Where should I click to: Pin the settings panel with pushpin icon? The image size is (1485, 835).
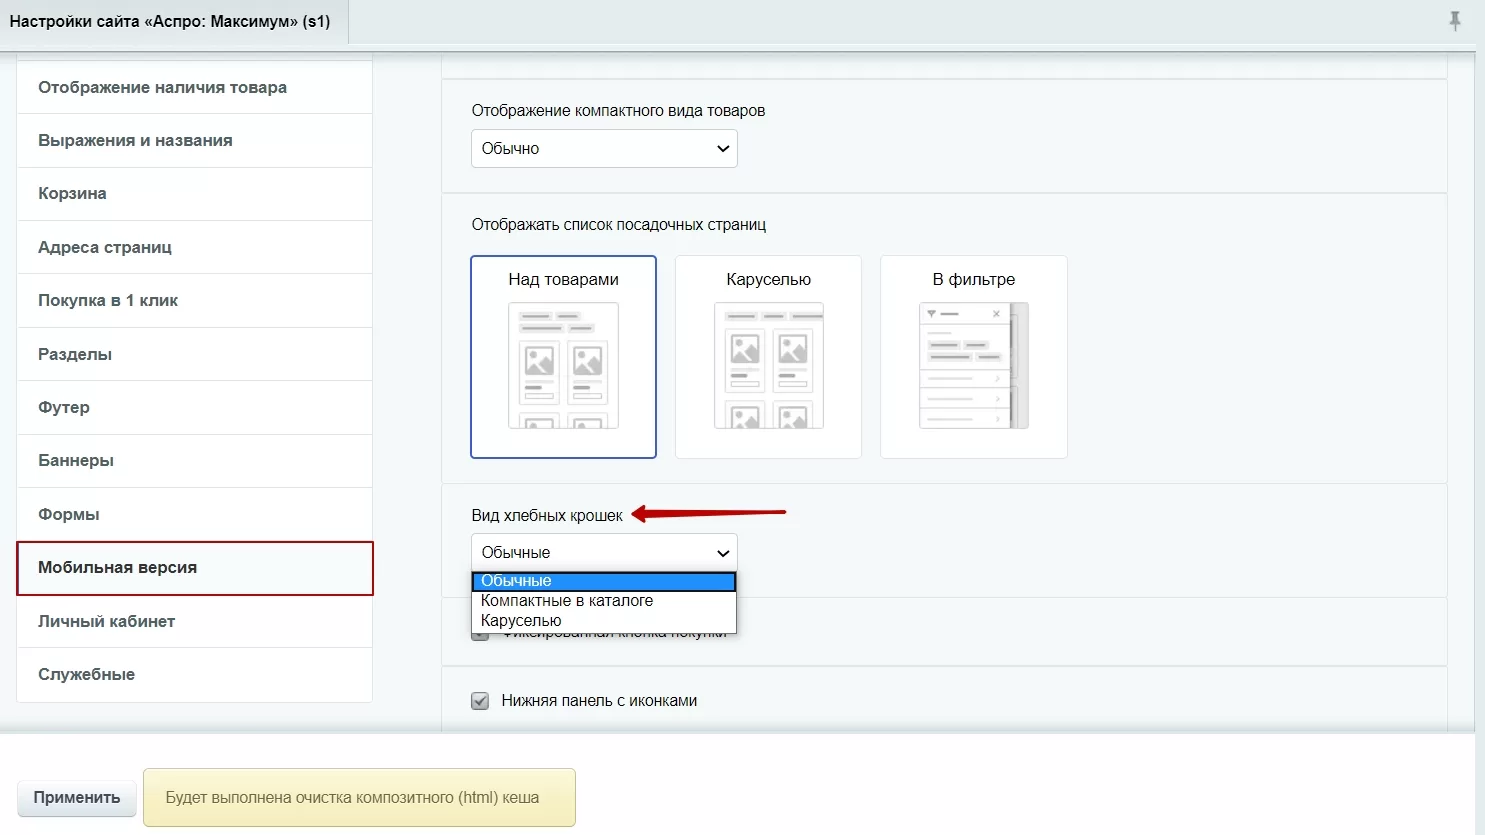tap(1455, 20)
